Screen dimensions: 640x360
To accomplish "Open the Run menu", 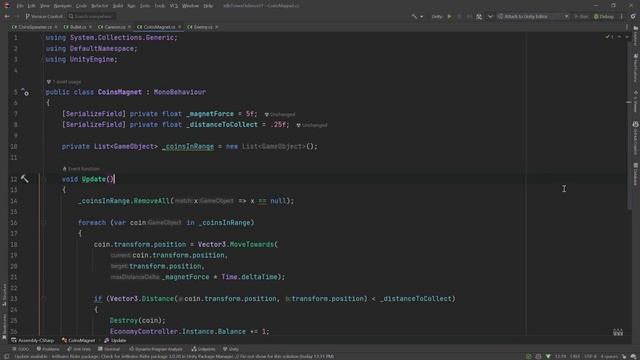I will click(131, 6).
